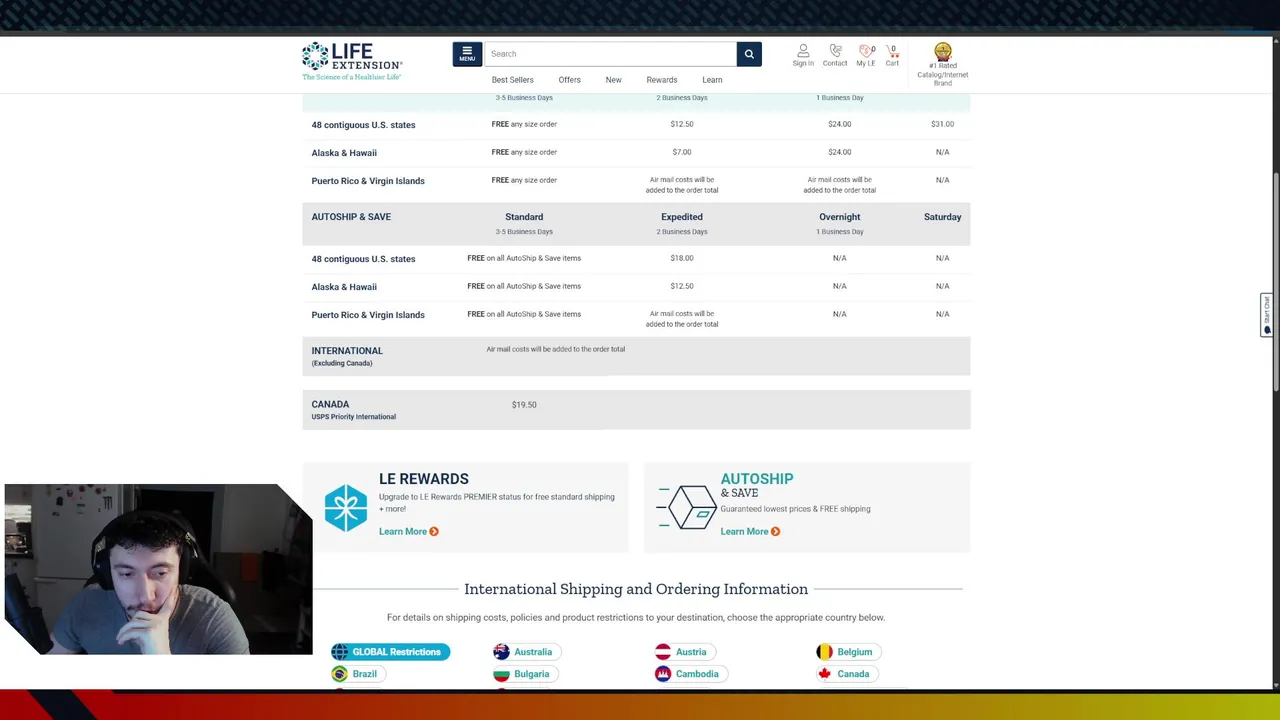Viewport: 1280px width, 720px height.
Task: Click LE Rewards Learn More link
Action: (408, 531)
